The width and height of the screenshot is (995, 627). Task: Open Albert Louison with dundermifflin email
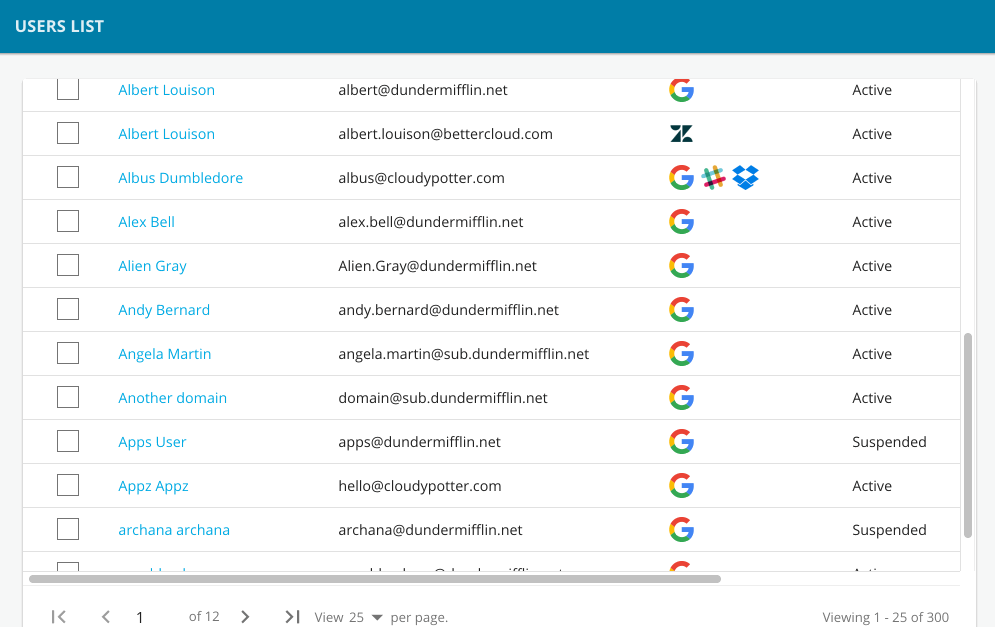(x=166, y=90)
